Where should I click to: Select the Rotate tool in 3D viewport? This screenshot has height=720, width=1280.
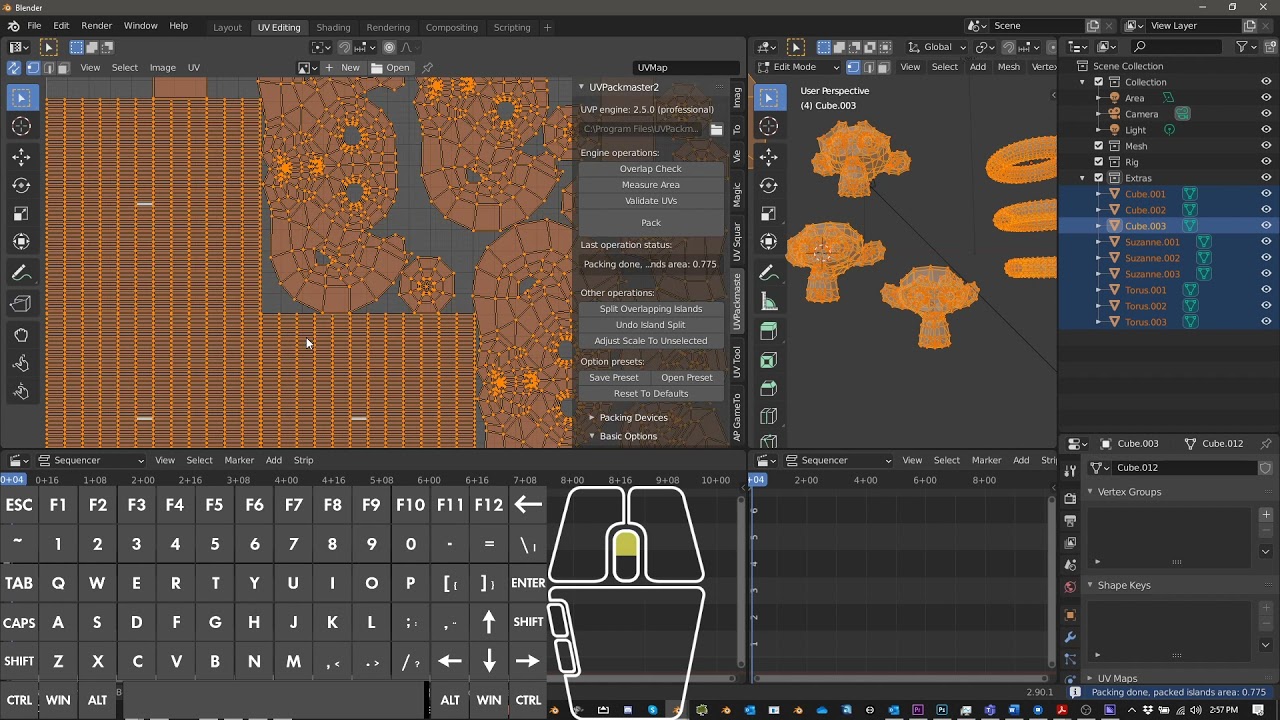click(x=768, y=185)
